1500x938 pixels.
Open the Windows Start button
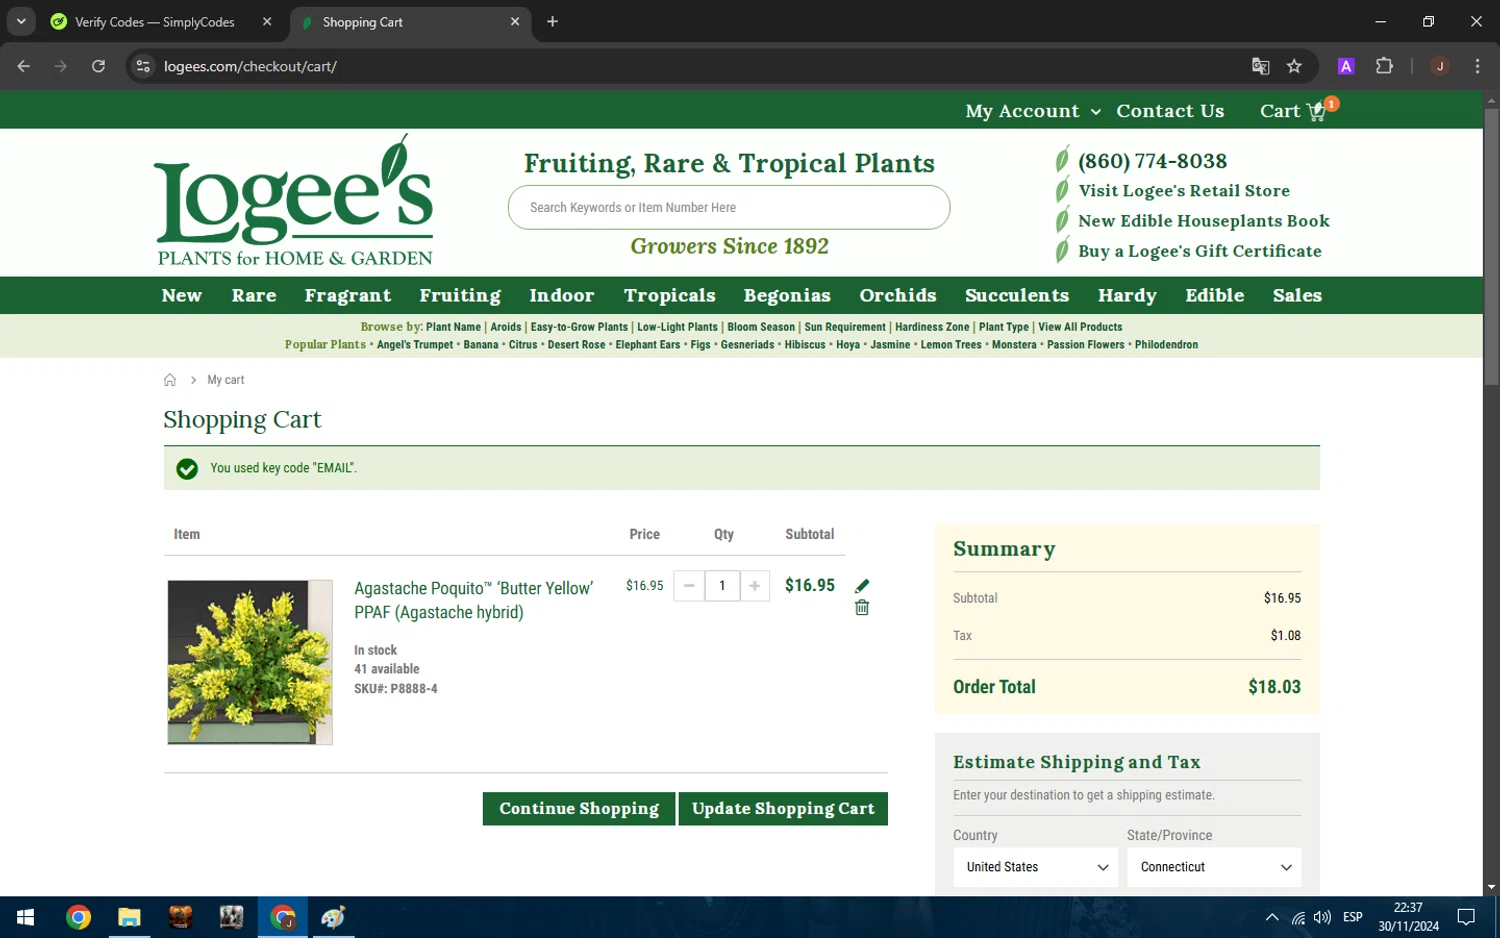(x=26, y=917)
